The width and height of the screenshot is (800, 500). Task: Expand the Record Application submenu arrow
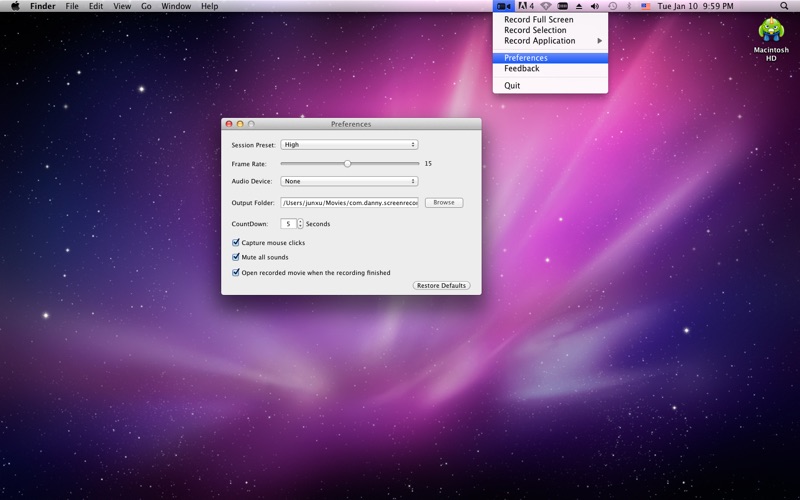[x=600, y=41]
